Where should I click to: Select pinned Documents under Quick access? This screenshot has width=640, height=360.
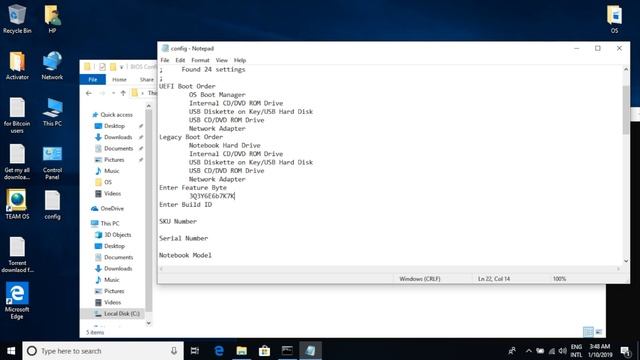(118, 148)
